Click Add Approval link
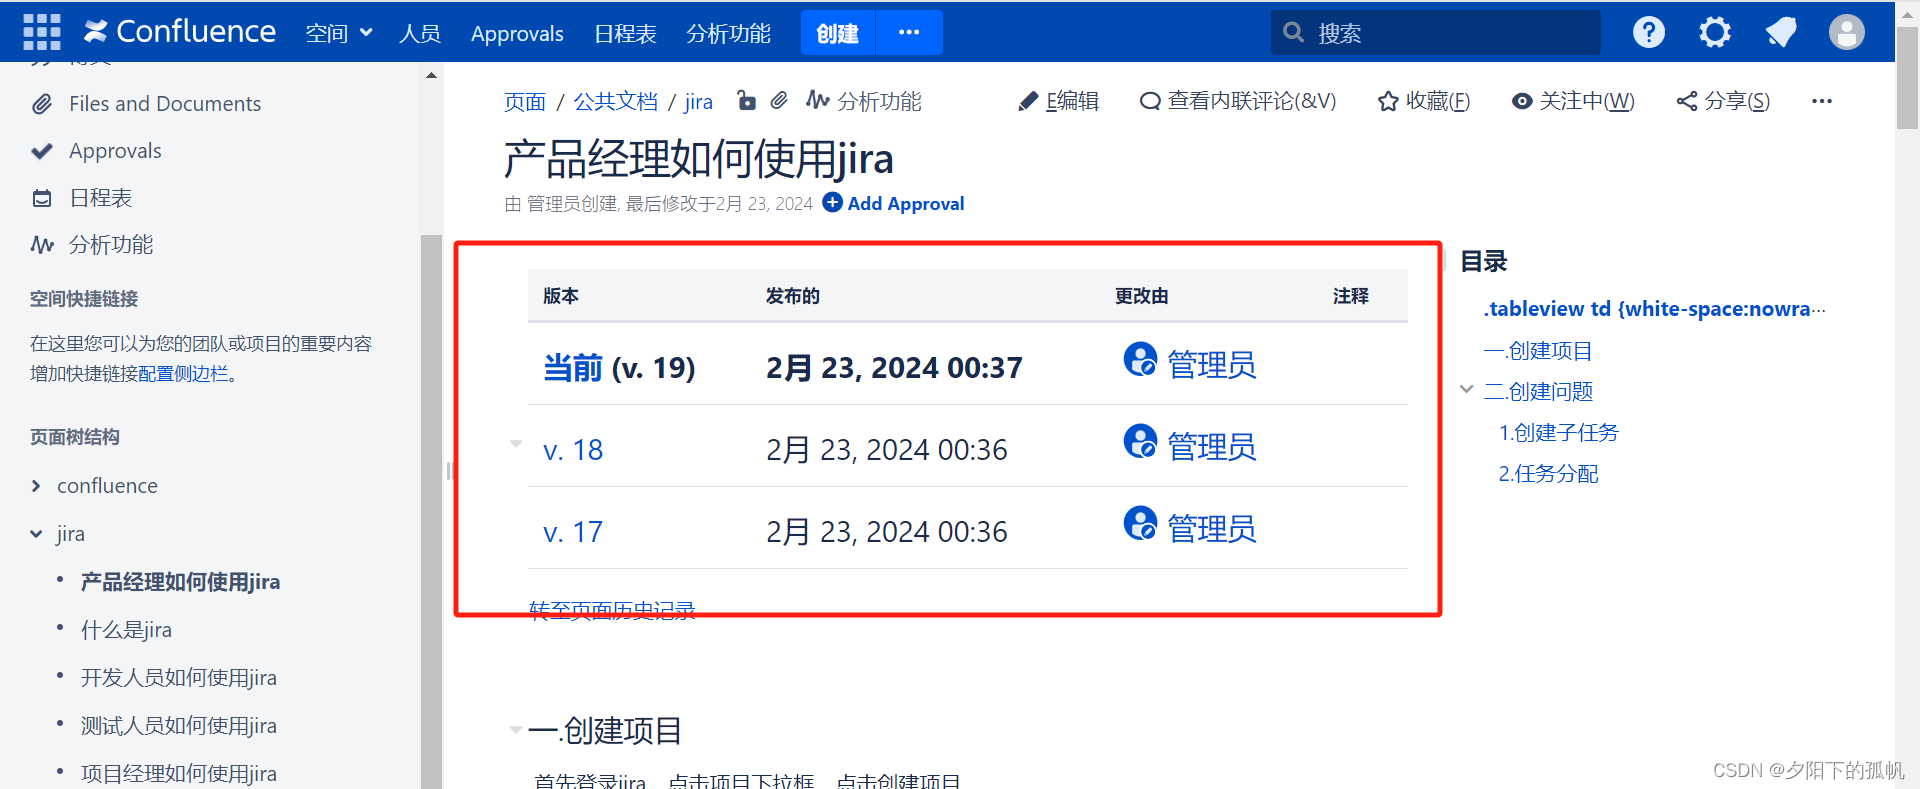Image resolution: width=1920 pixels, height=789 pixels. point(906,203)
